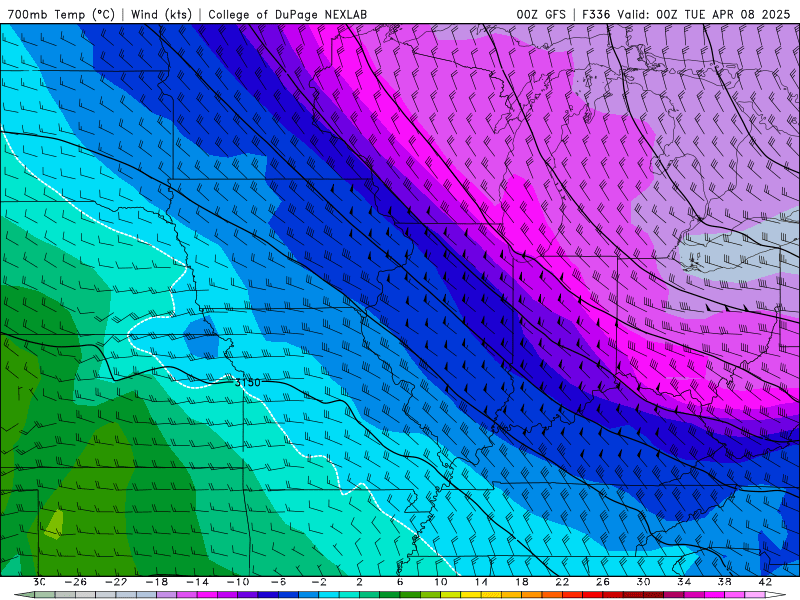The height and width of the screenshot is (600, 800).
Task: Click the "30" label between 26 and 34
Action: point(643,582)
